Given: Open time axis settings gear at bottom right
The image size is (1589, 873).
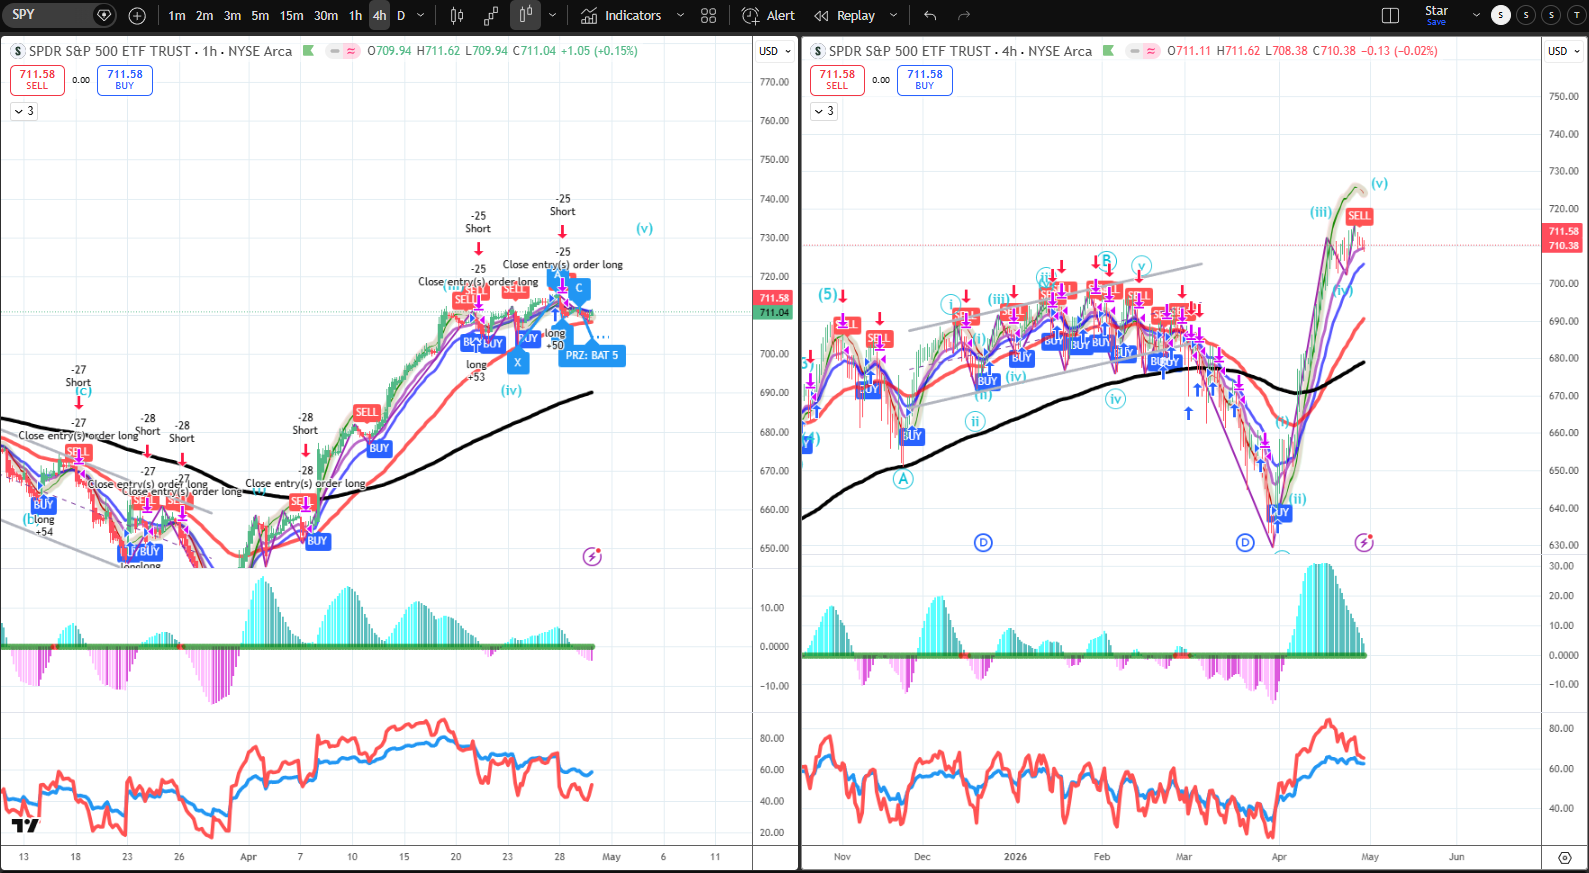Looking at the screenshot, I should tap(1565, 858).
